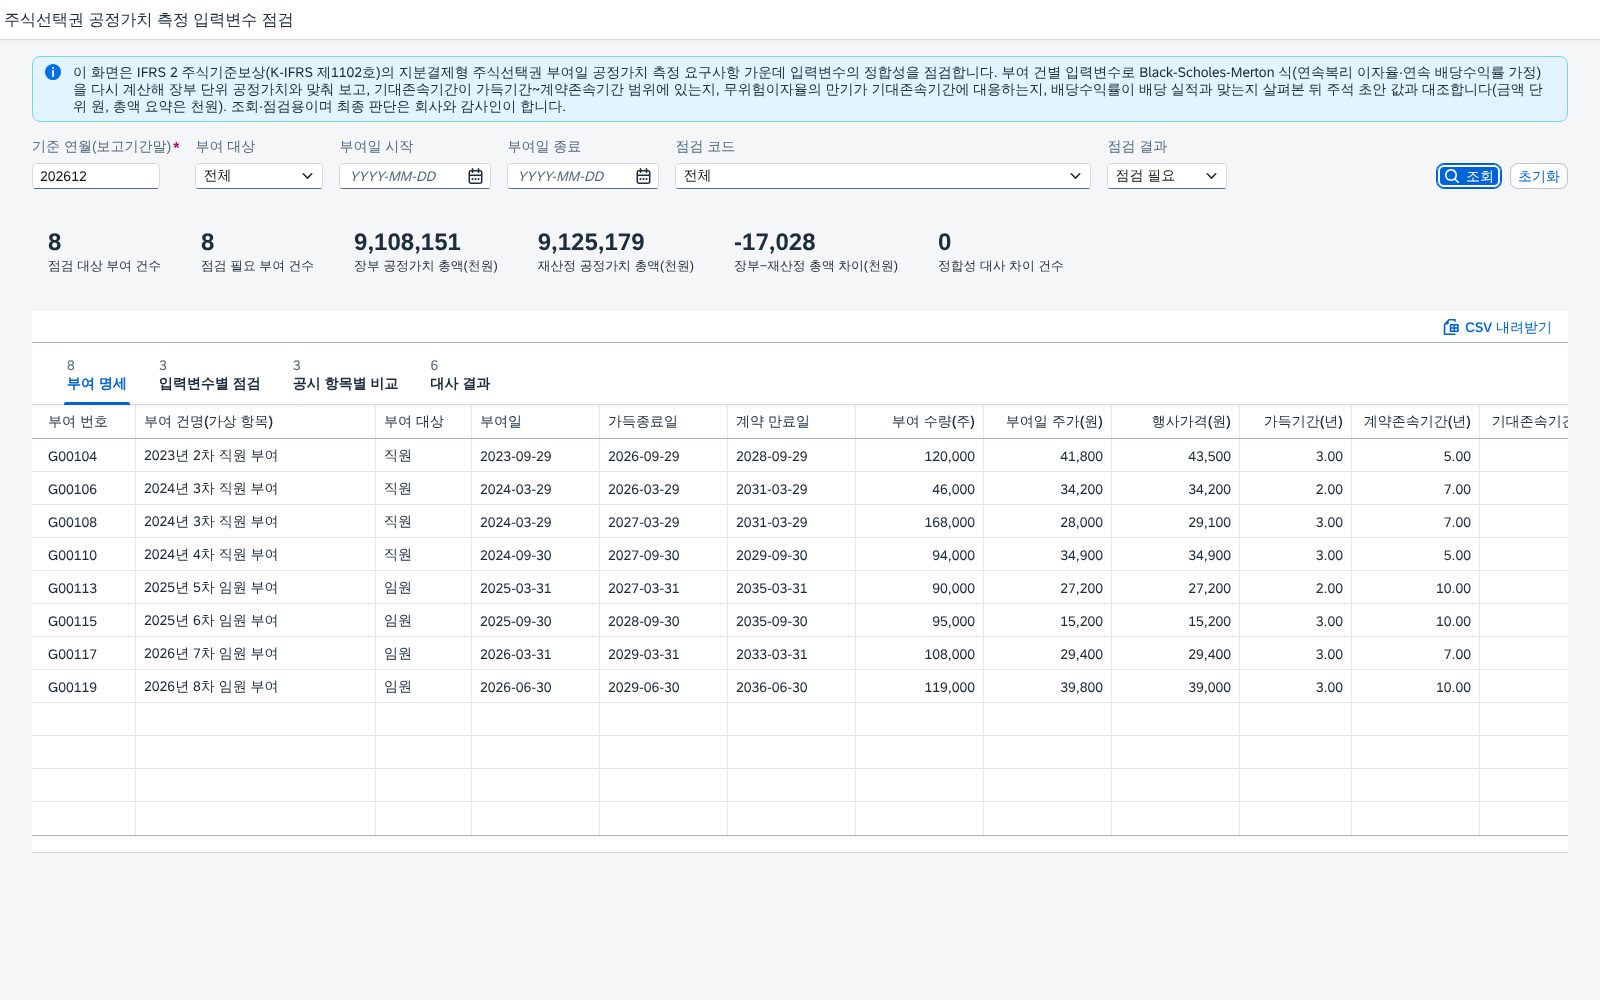The width and height of the screenshot is (1600, 1000).
Task: Expand the 점검 결과 dropdown showing 점검 필요
Action: (x=1167, y=176)
